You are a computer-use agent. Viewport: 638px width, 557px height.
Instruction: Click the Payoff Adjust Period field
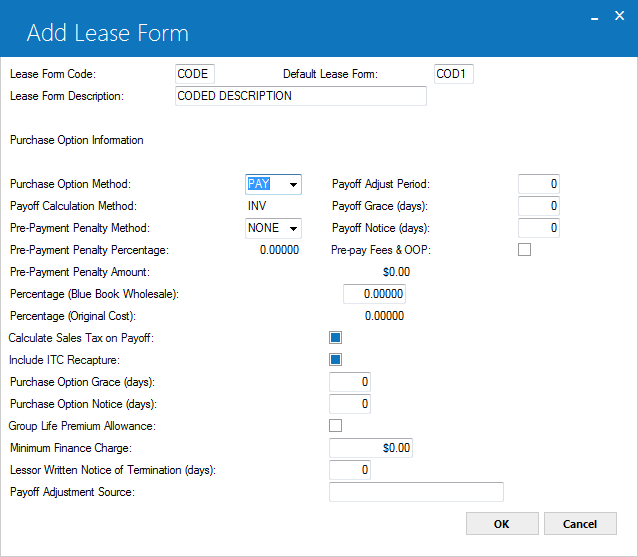coord(538,184)
